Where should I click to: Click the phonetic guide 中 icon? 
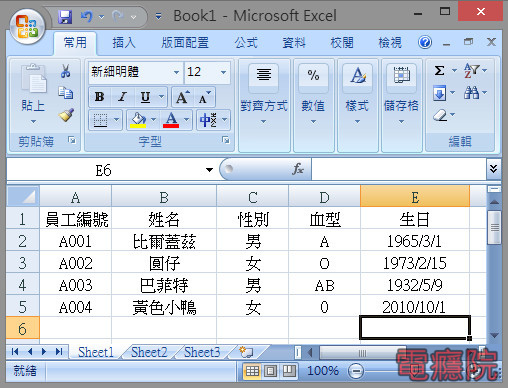[x=208, y=120]
